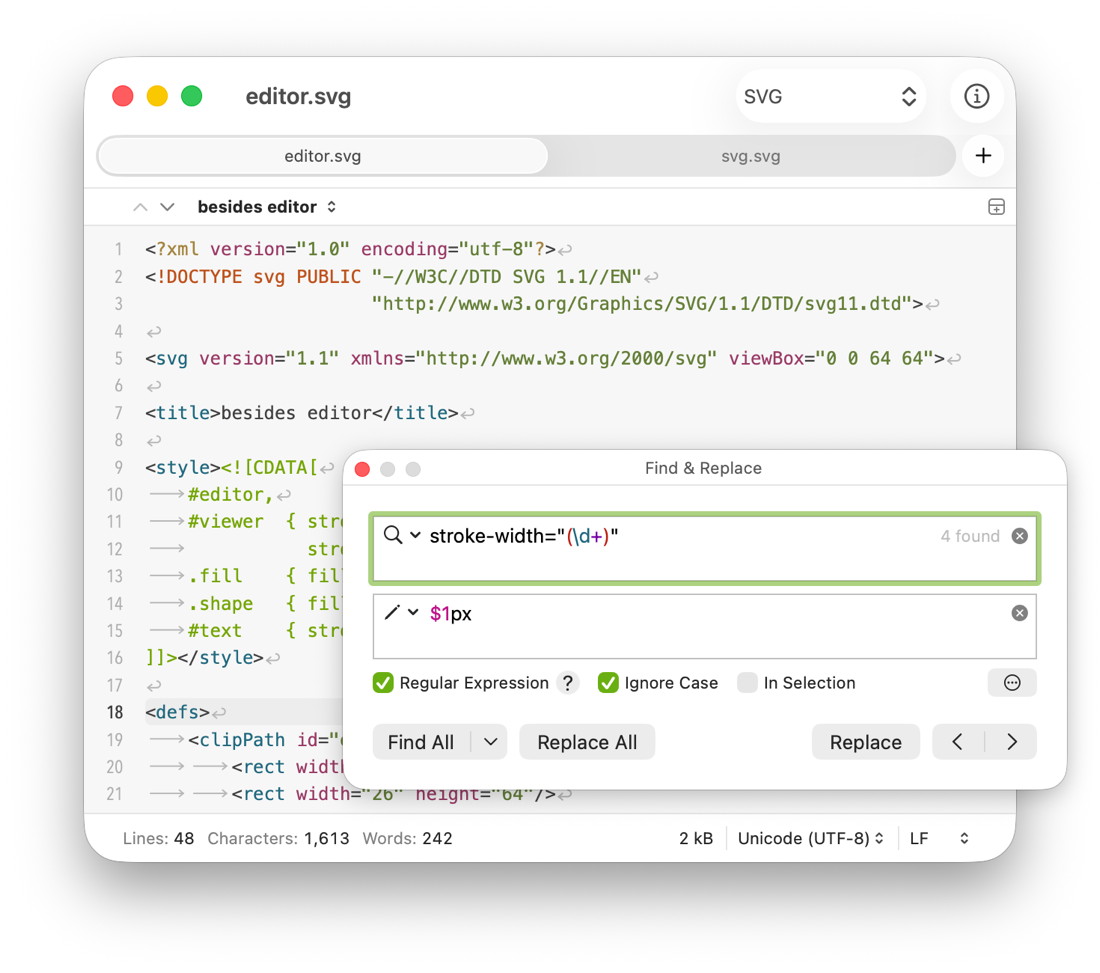The width and height of the screenshot is (1100, 973).
Task: Switch to the svg.svg tab
Action: pos(752,156)
